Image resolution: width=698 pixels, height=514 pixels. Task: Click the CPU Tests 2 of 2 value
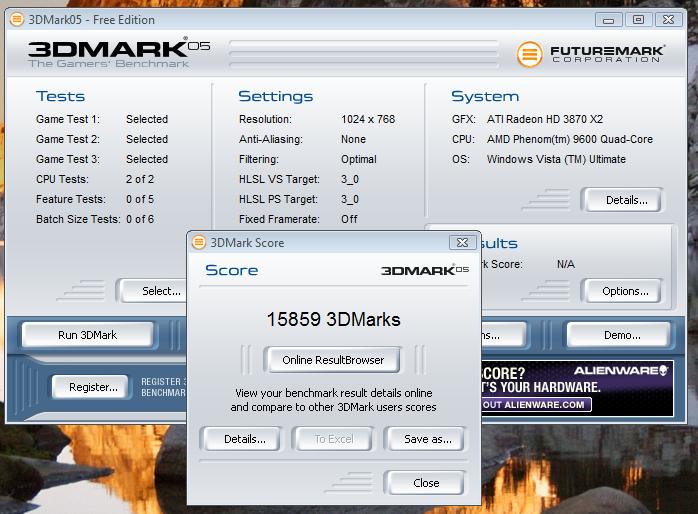tap(140, 179)
